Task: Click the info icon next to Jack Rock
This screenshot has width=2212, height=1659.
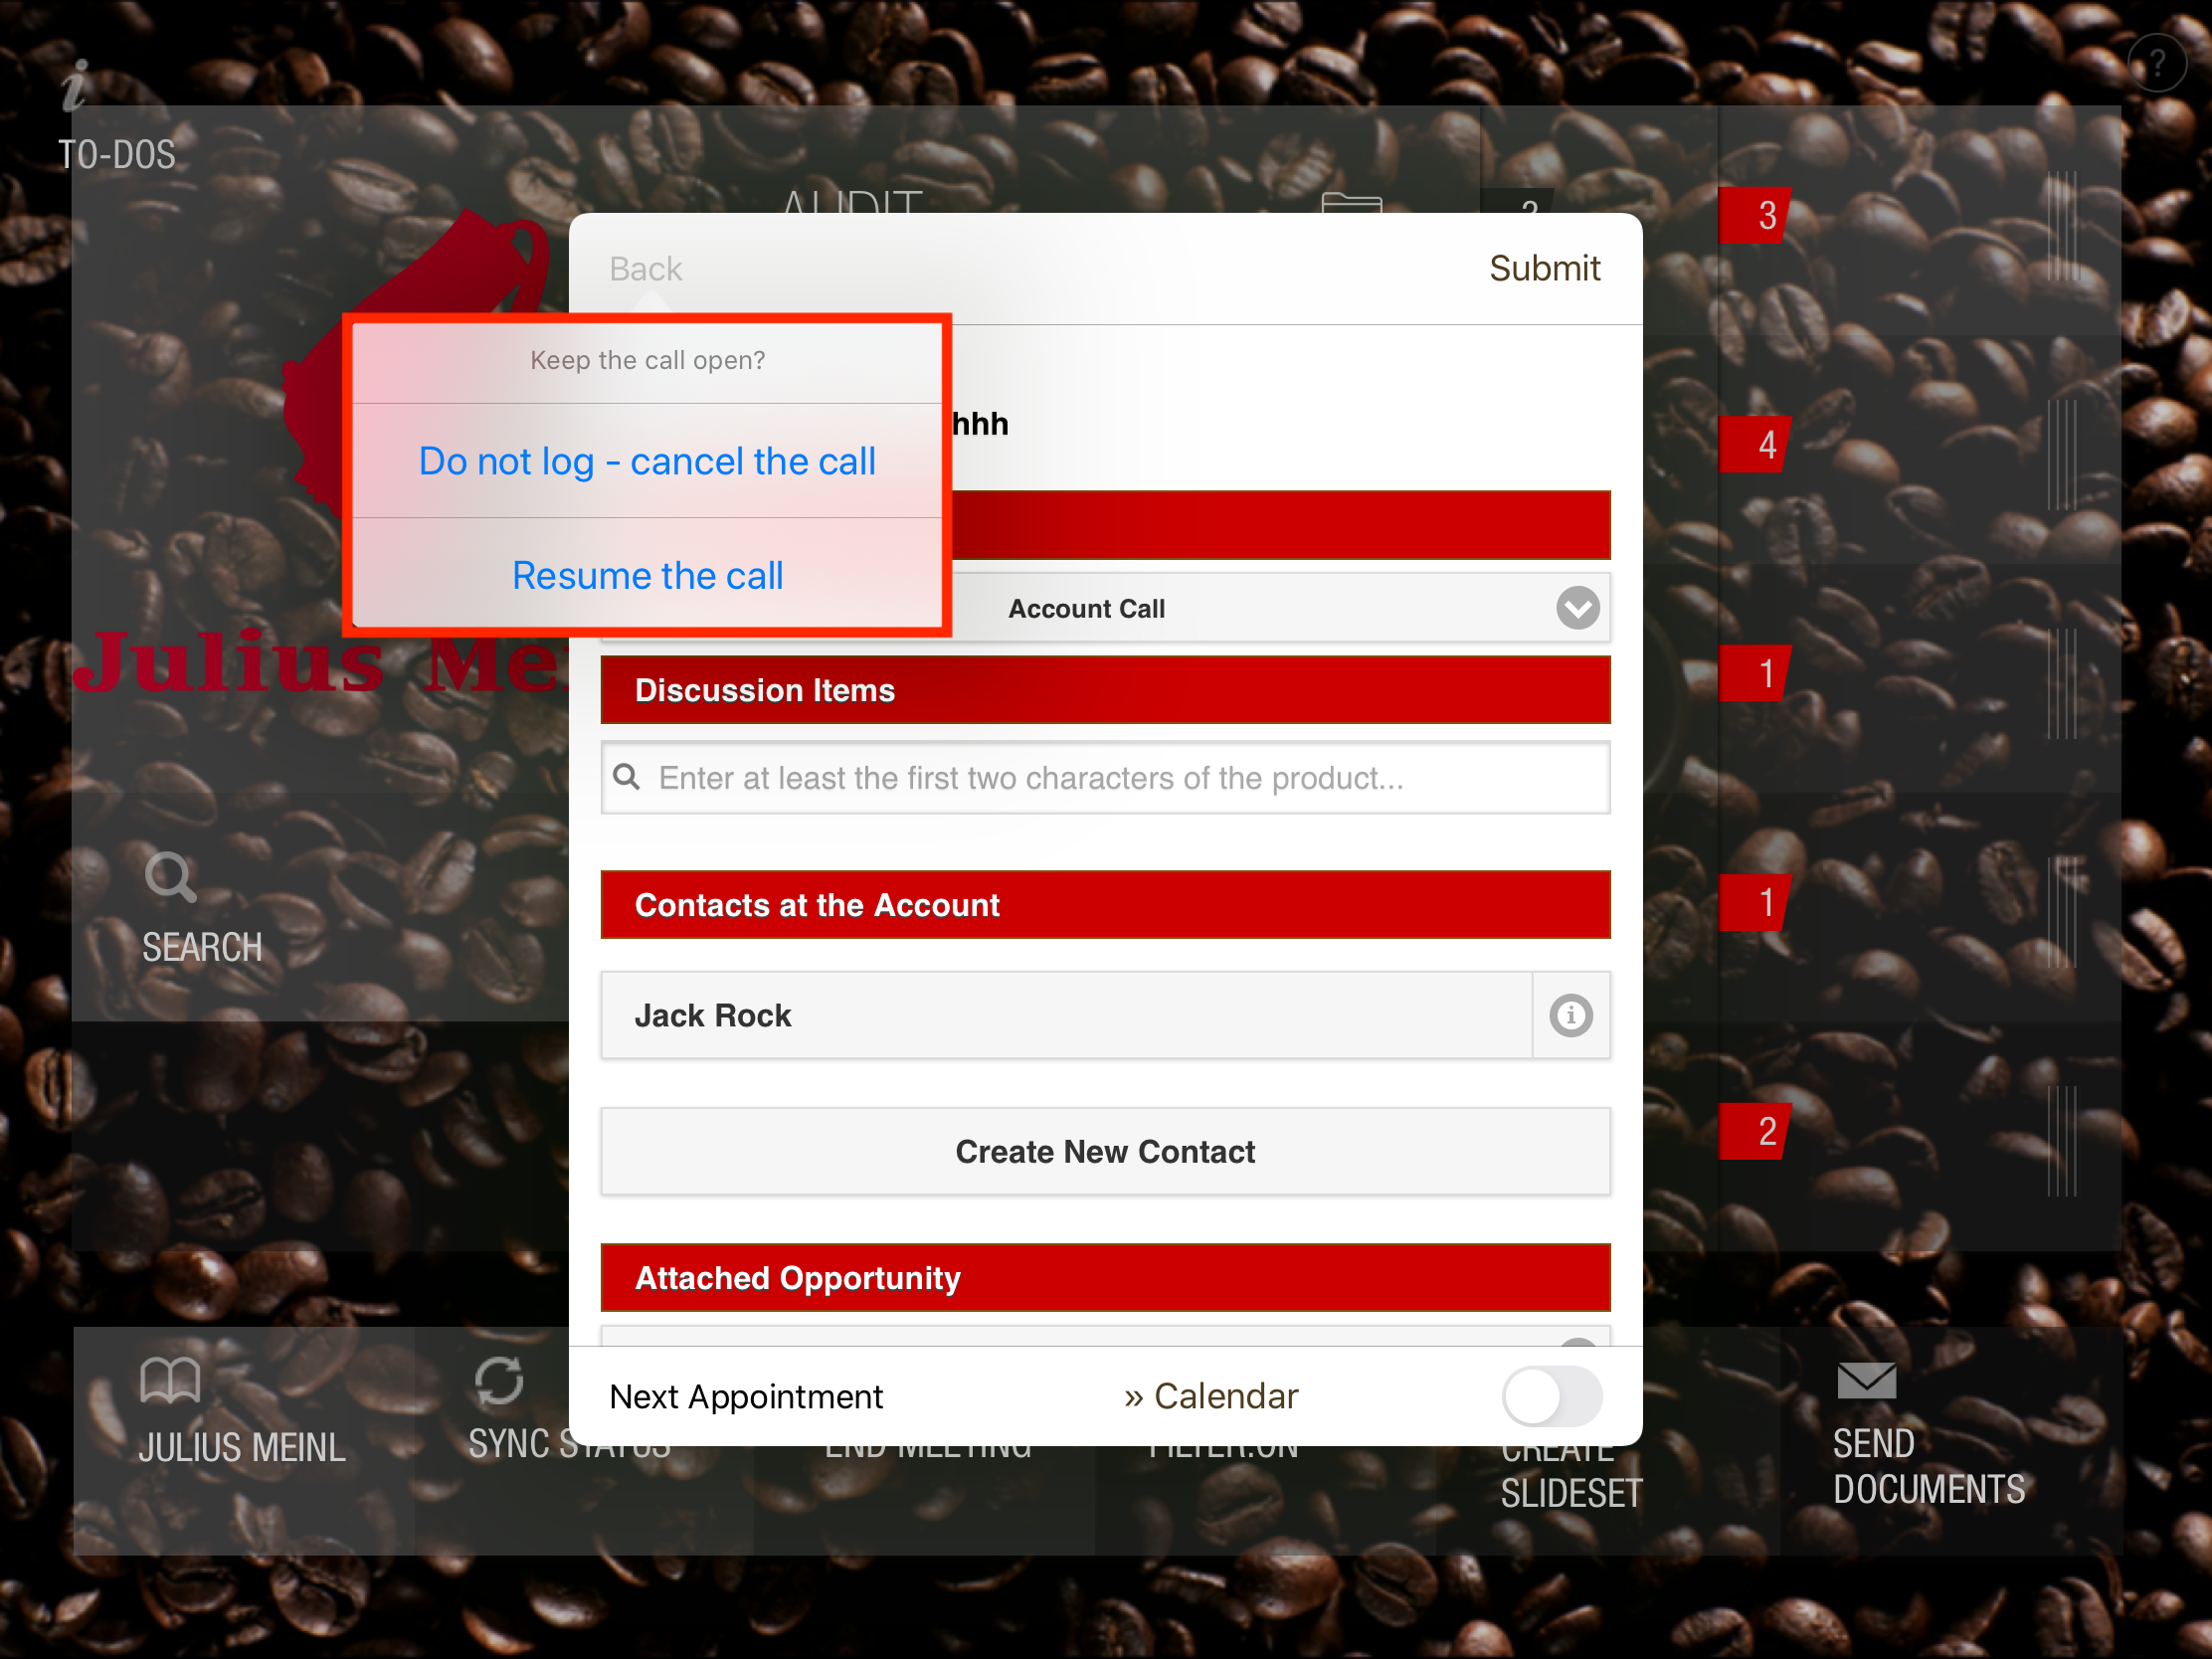Action: pyautogui.click(x=1570, y=1015)
